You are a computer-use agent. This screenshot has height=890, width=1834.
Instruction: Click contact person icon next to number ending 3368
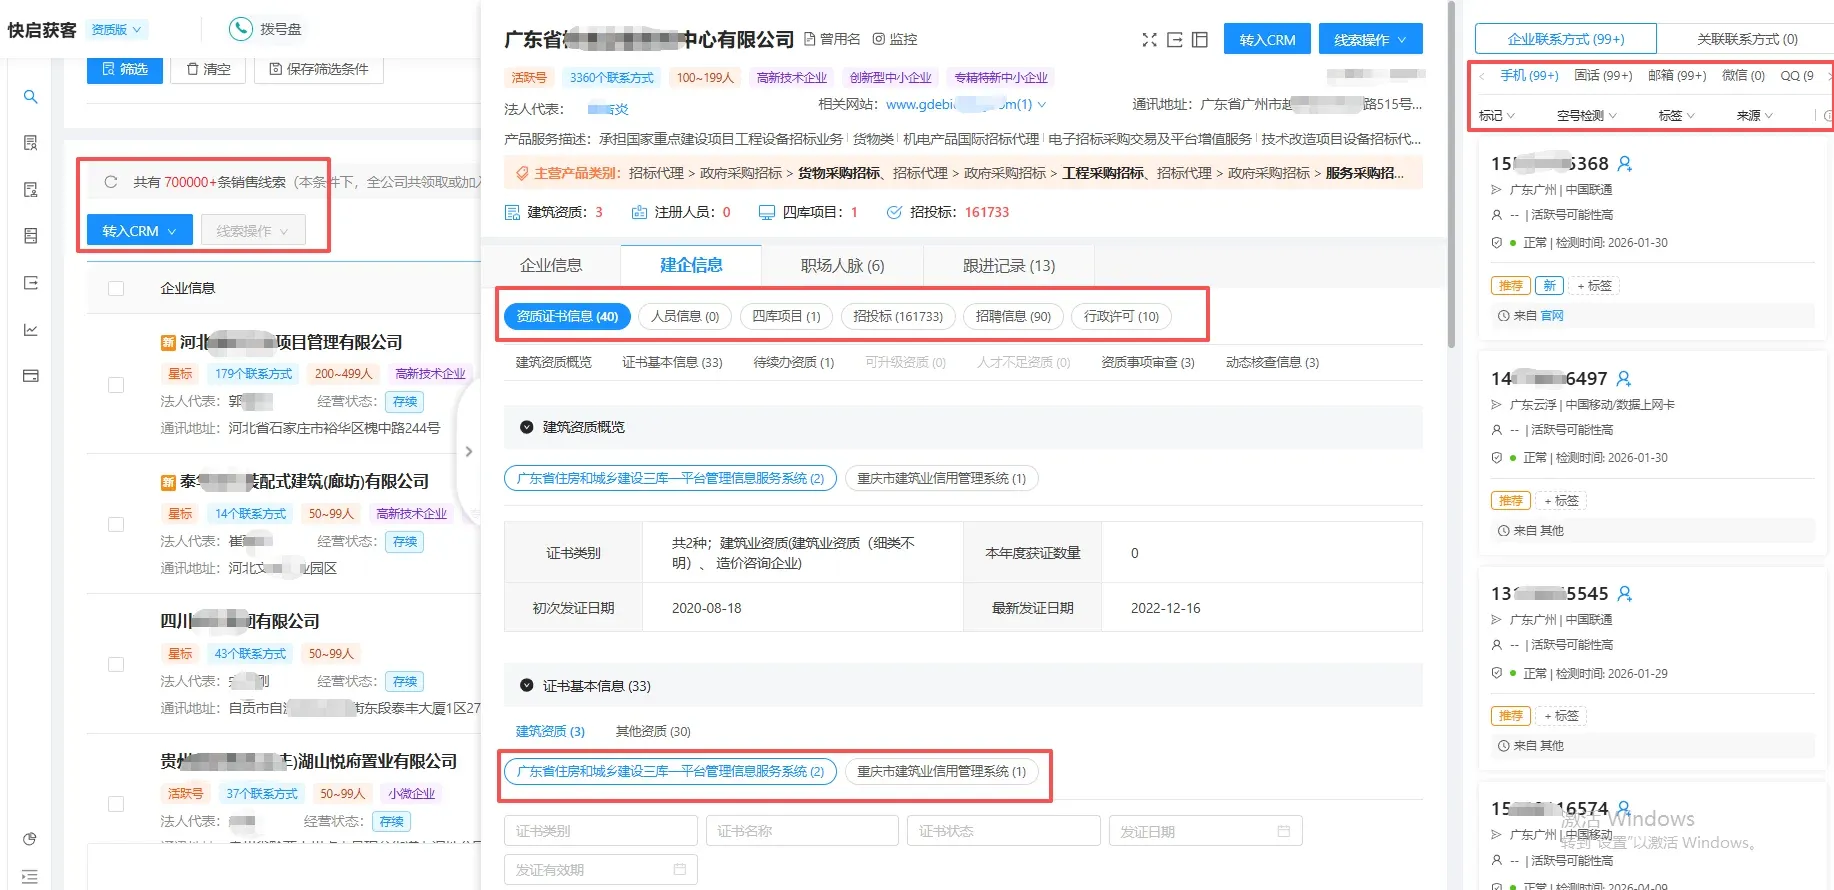tap(1624, 163)
